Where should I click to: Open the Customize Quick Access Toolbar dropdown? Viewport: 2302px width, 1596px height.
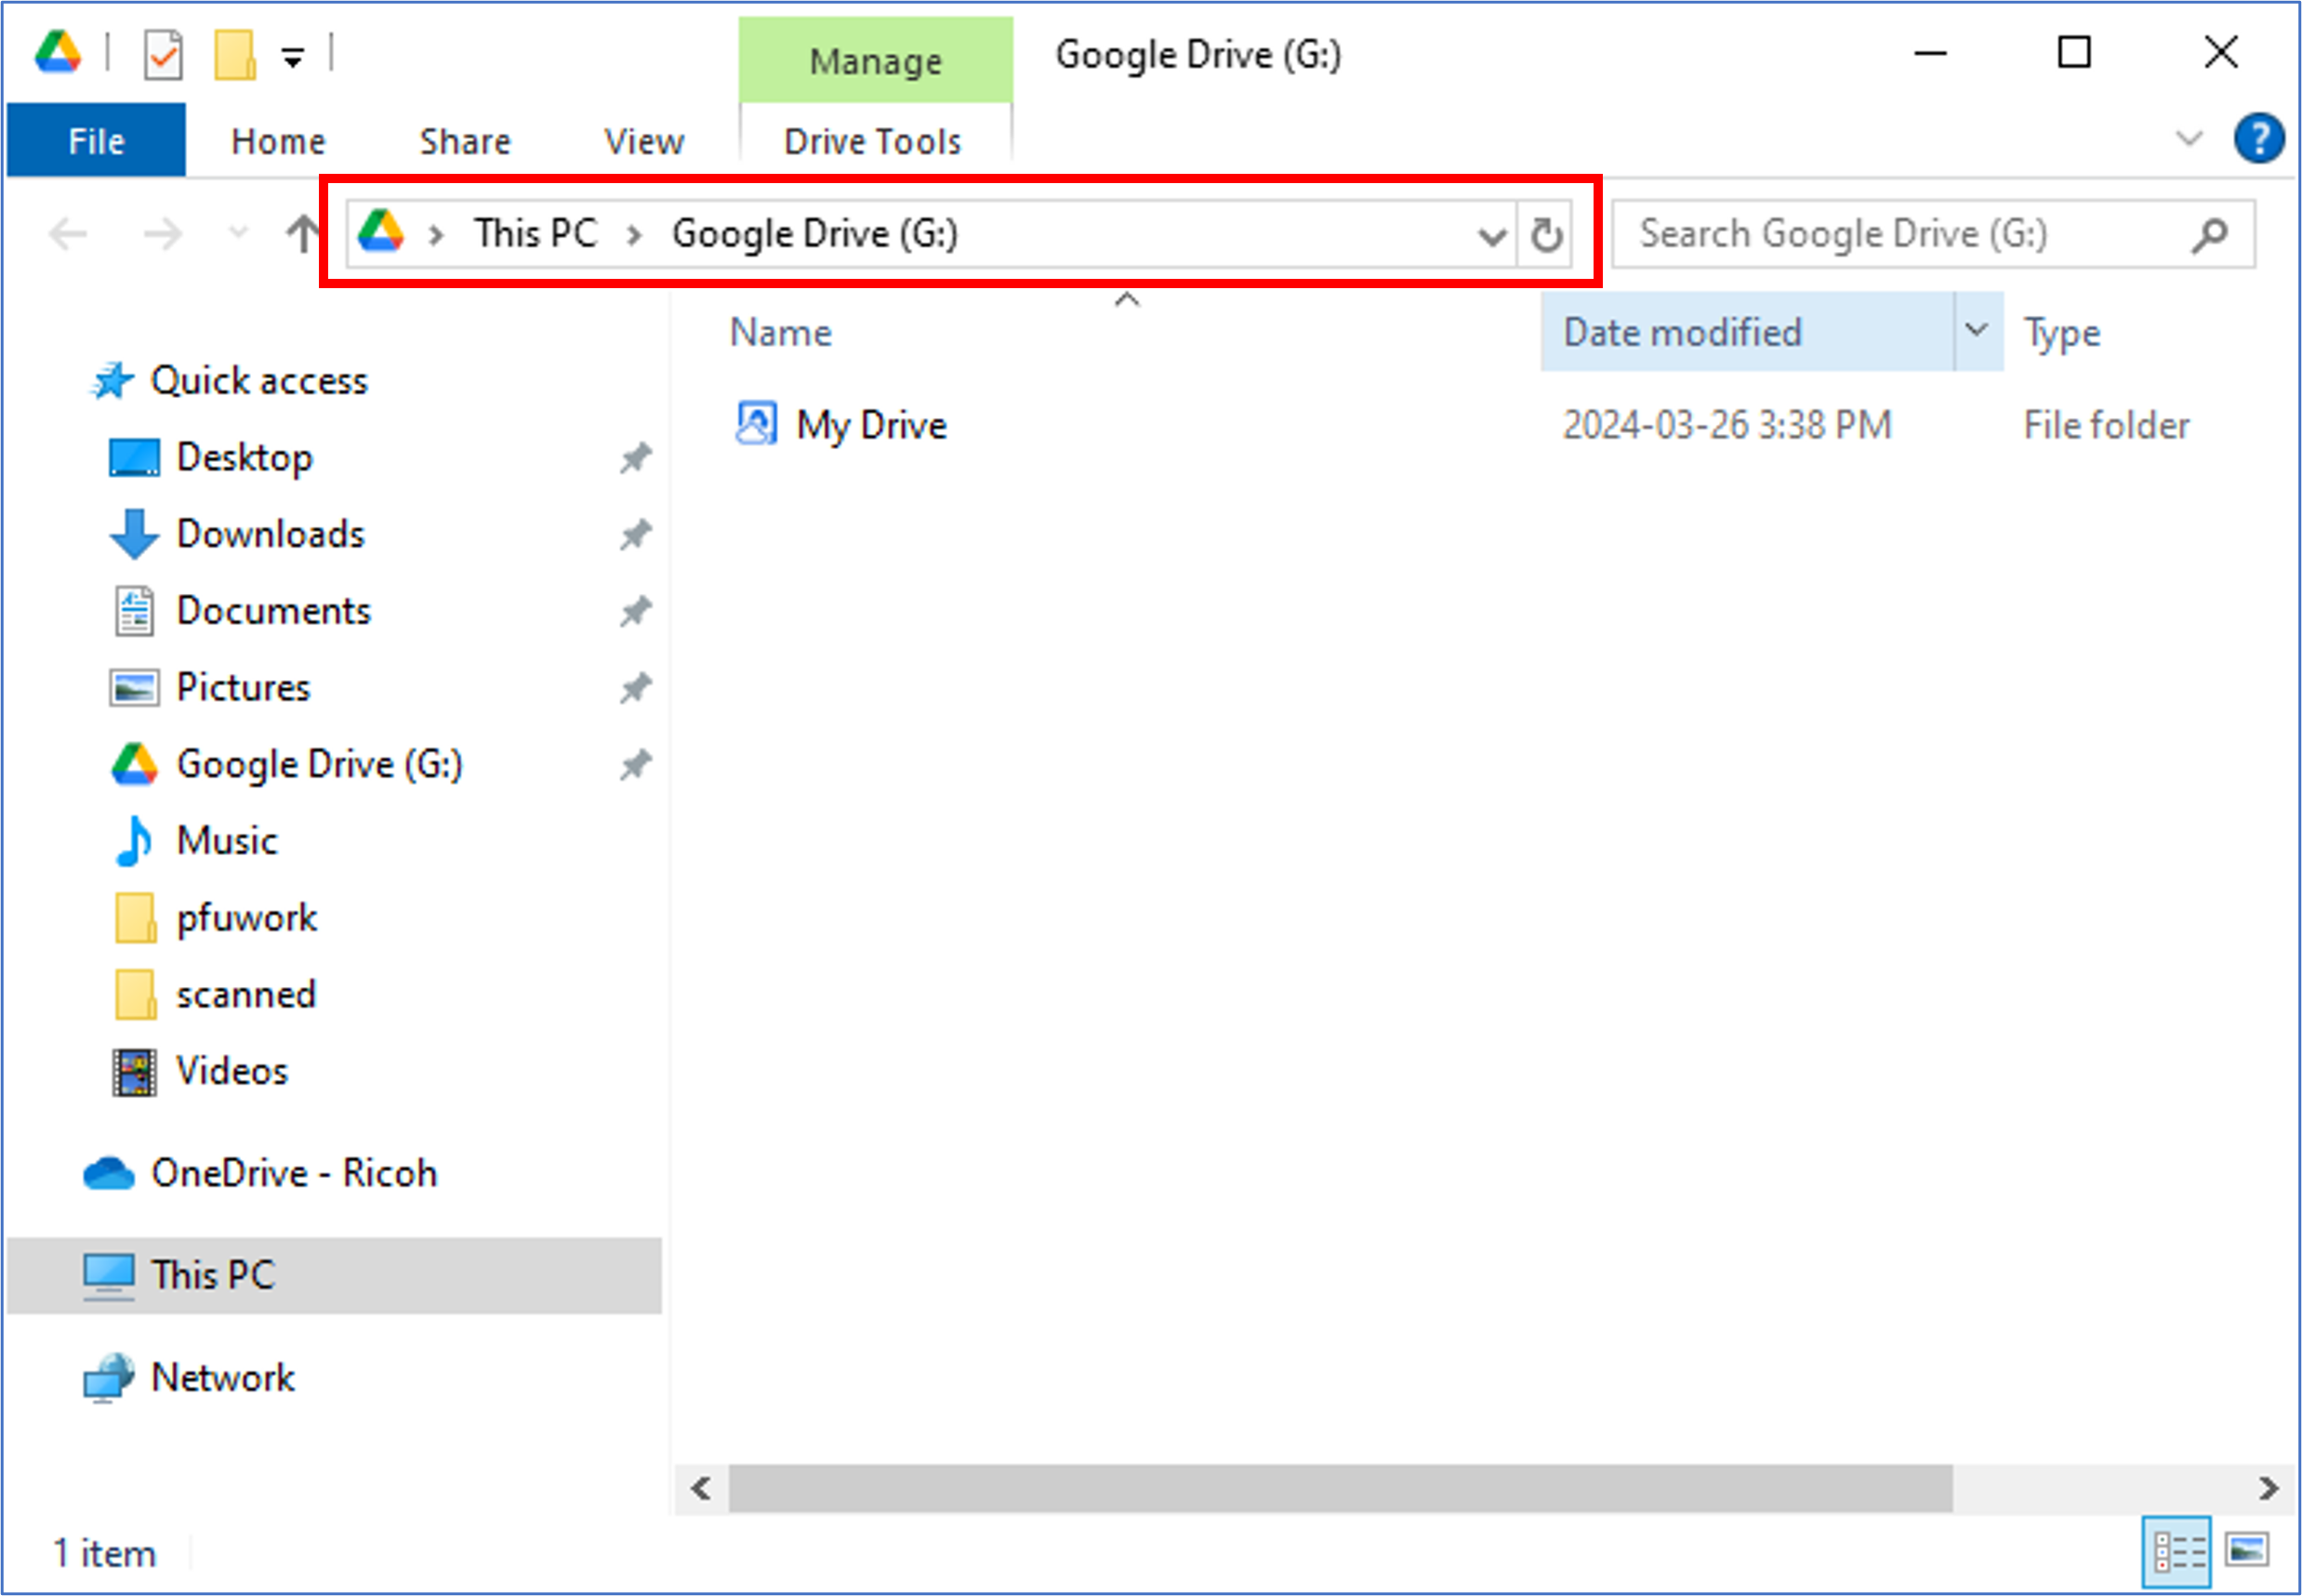pyautogui.click(x=293, y=58)
